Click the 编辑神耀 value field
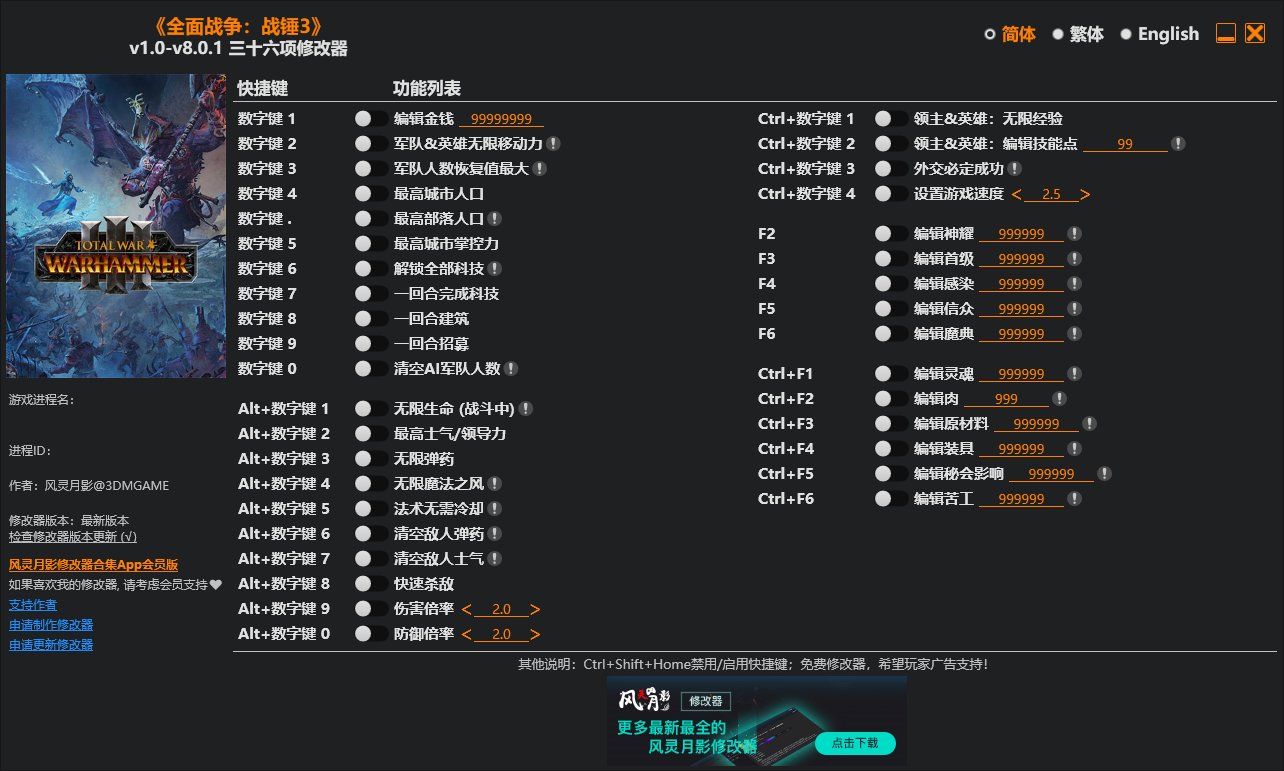The image size is (1284, 771). click(1021, 234)
